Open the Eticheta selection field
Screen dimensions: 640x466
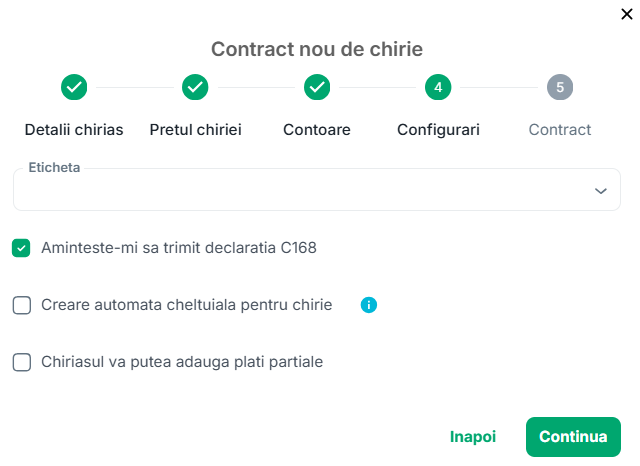click(317, 190)
